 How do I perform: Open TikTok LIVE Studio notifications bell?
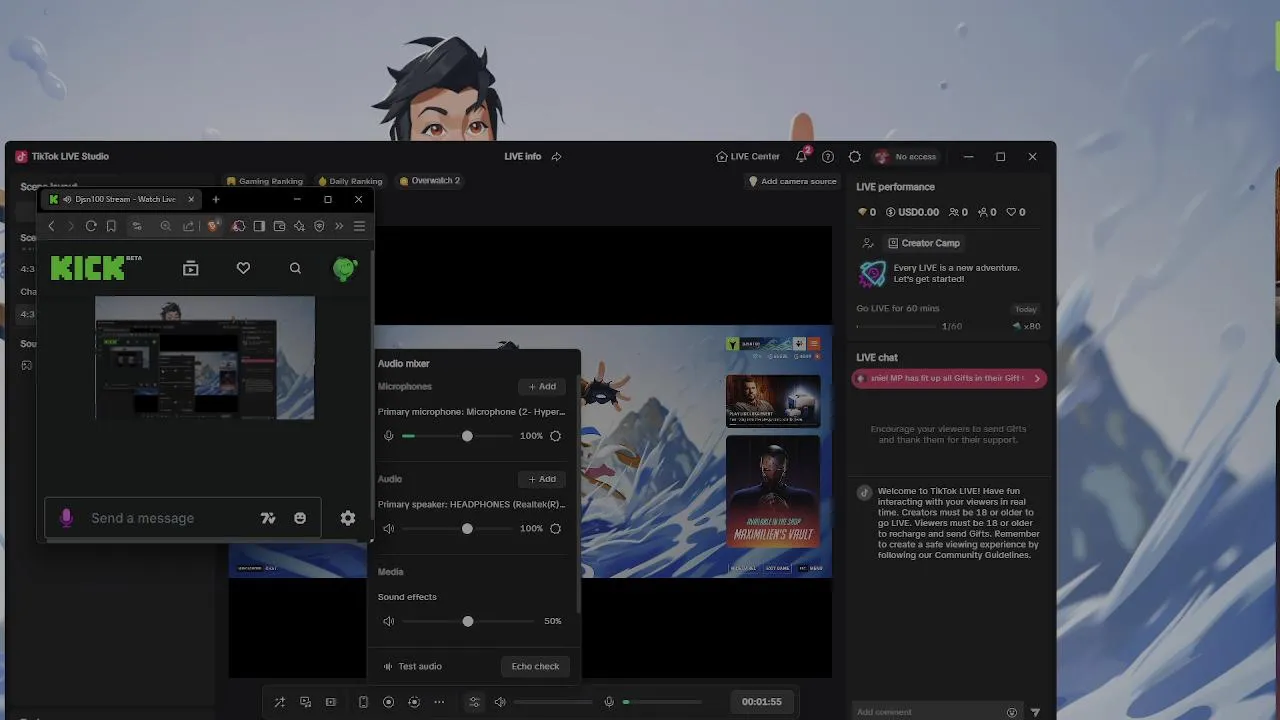[801, 157]
